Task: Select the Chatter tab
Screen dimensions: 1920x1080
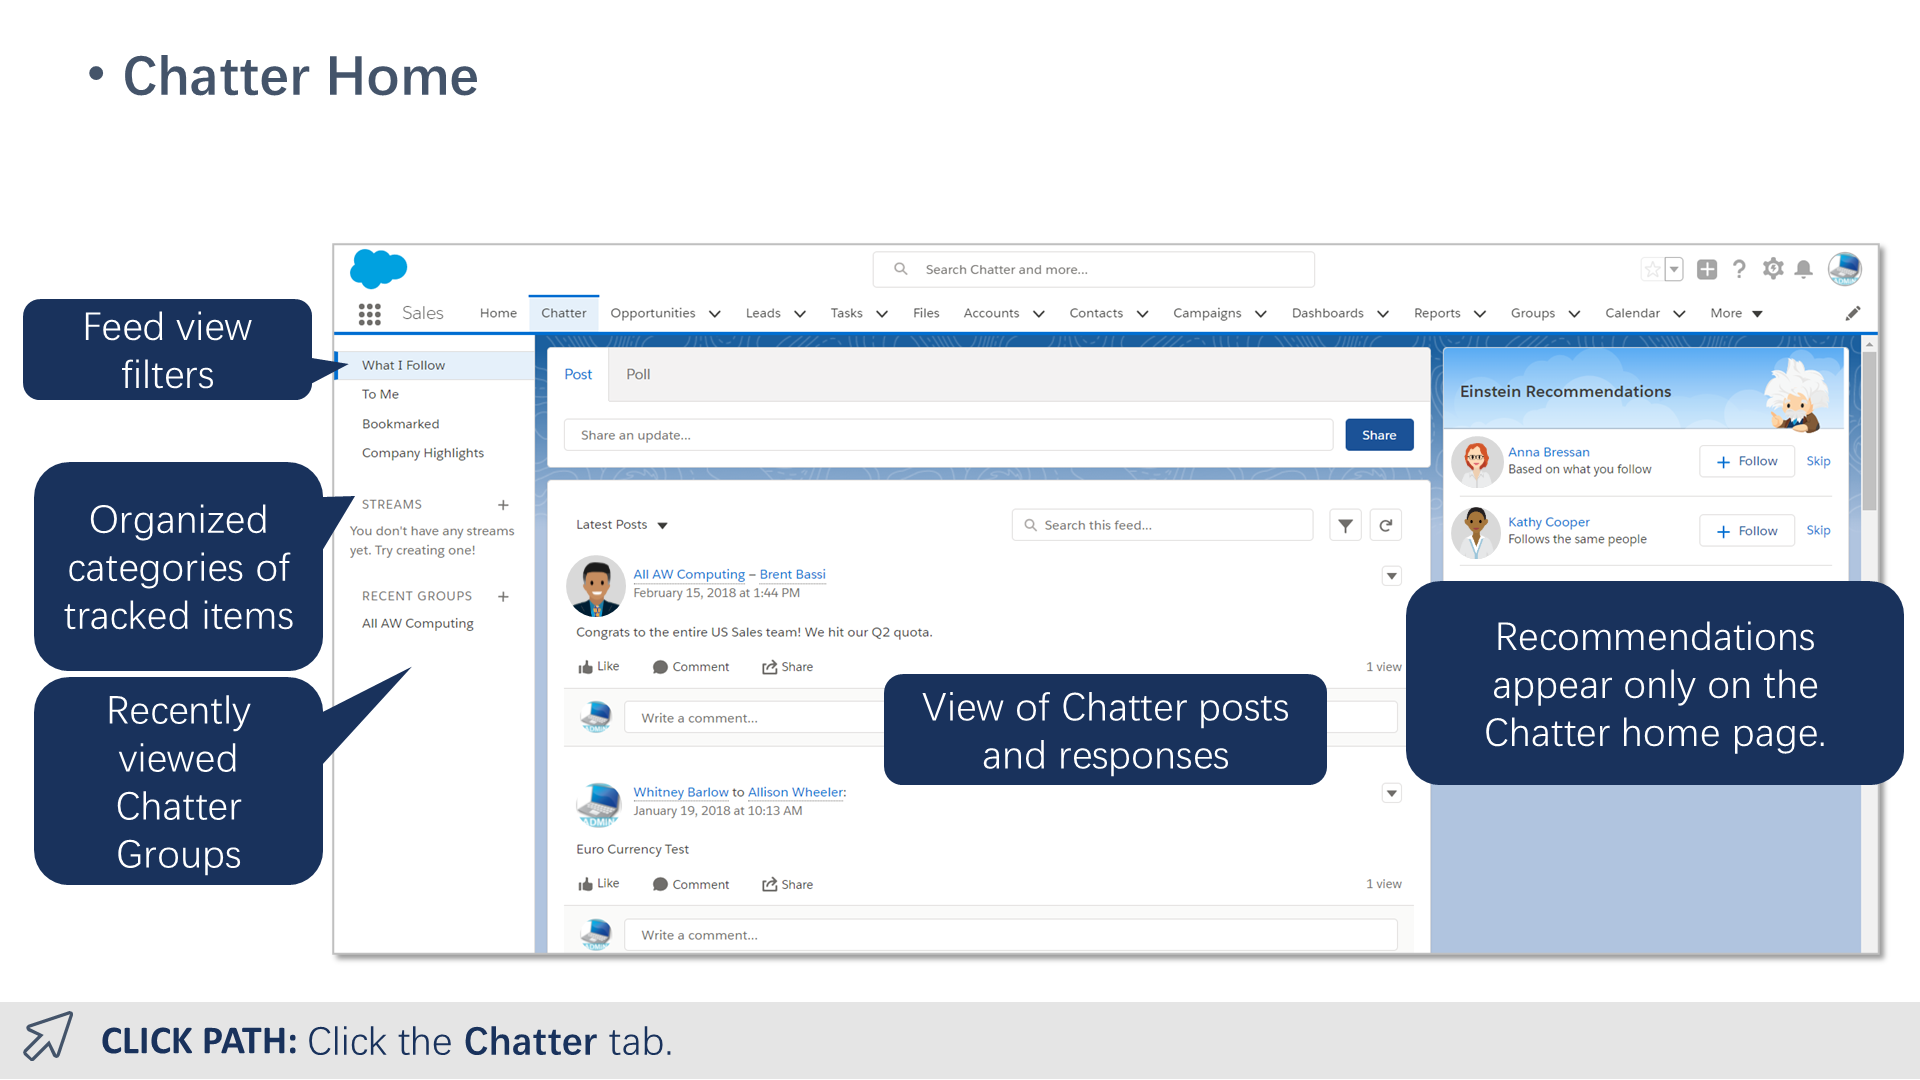Action: (x=564, y=313)
